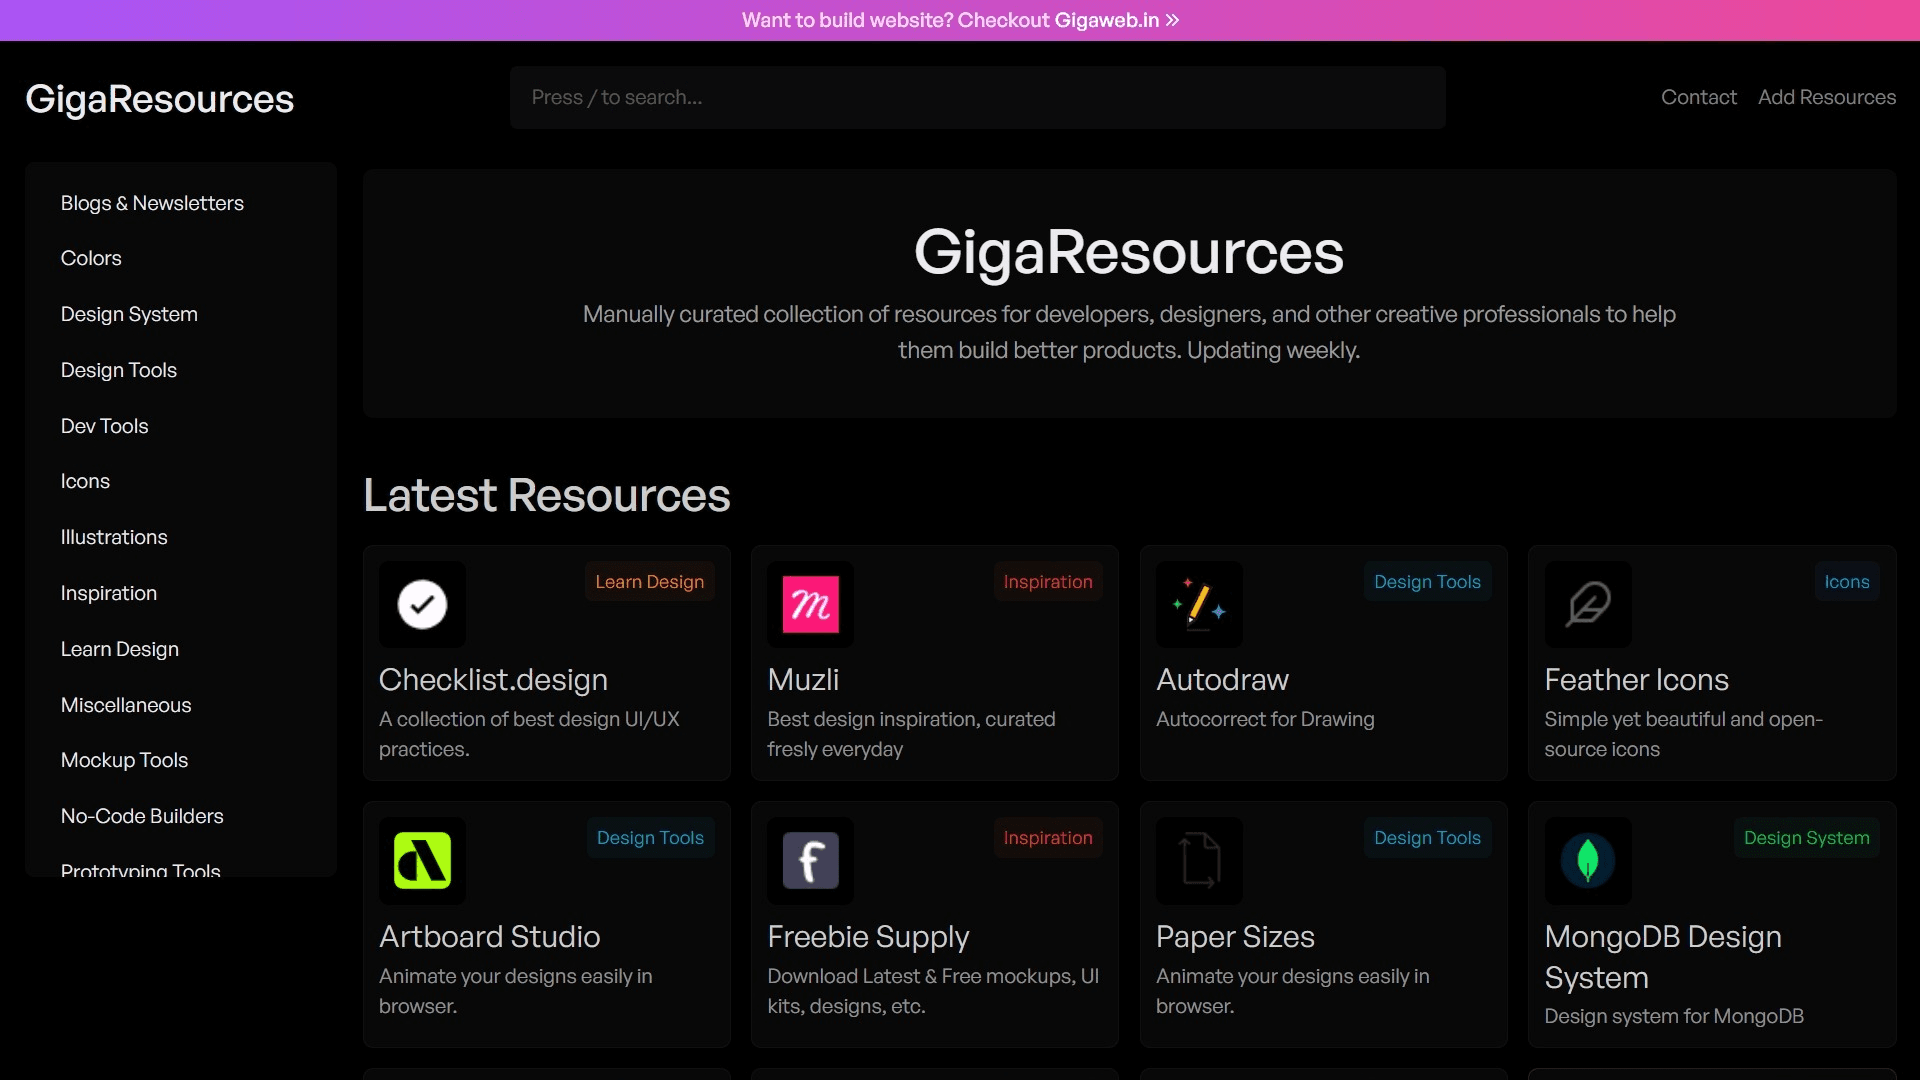This screenshot has width=1920, height=1080.
Task: Open the Contact page
Action: 1699,97
